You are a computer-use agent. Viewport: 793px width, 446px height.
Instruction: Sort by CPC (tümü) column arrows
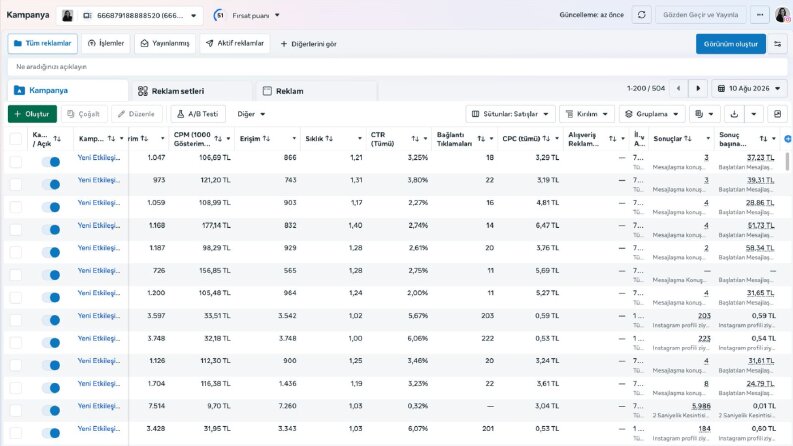pos(546,139)
